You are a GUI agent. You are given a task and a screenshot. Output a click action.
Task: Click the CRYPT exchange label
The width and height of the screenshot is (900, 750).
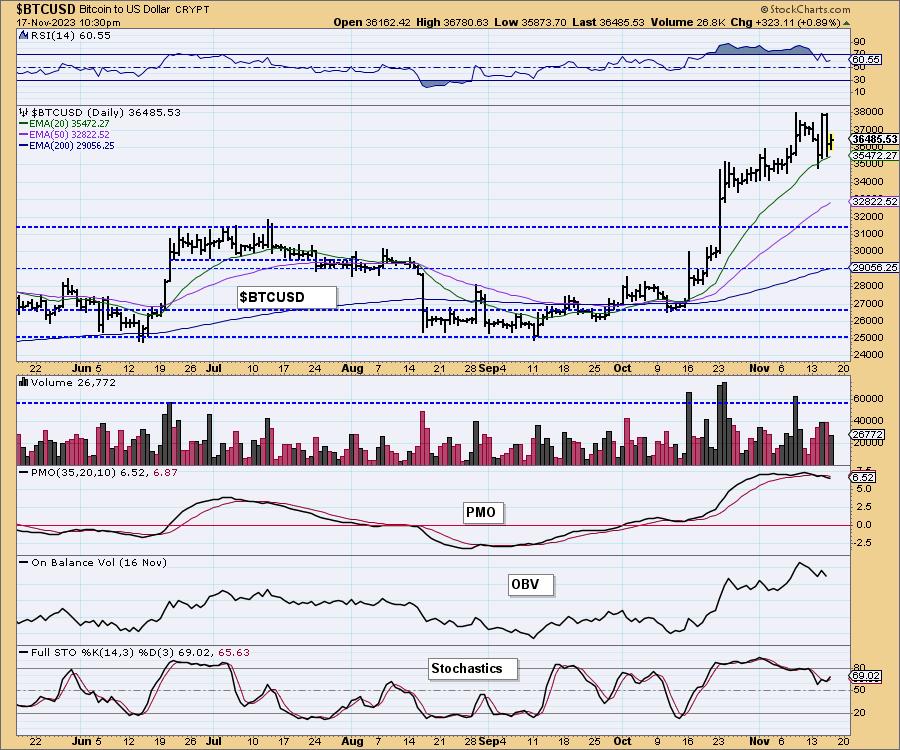192,10
